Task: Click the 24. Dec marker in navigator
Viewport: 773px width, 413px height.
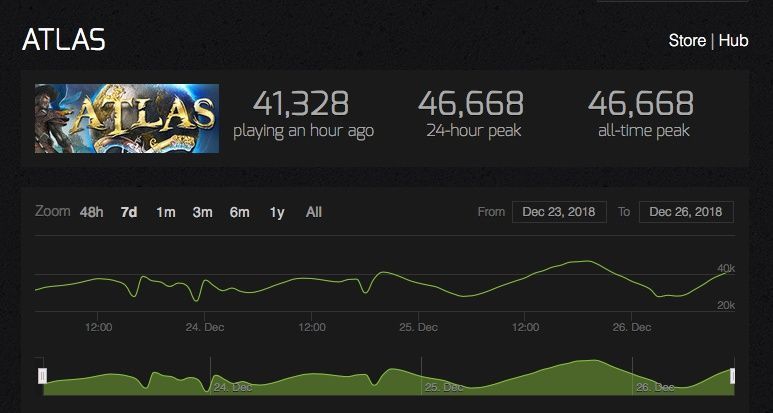Action: [x=232, y=387]
